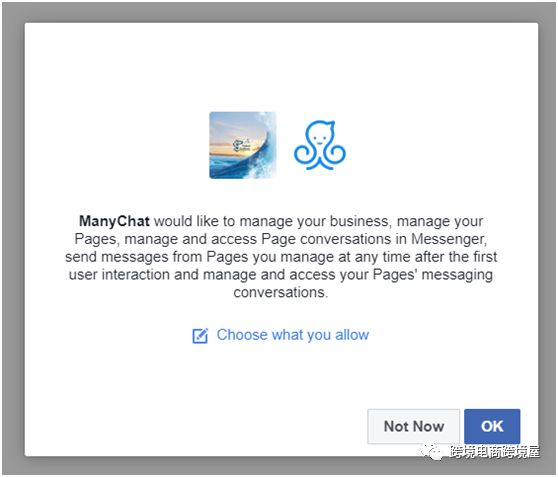558x477 pixels.
Task: Click the final line reading conversations.
Action: point(280,293)
